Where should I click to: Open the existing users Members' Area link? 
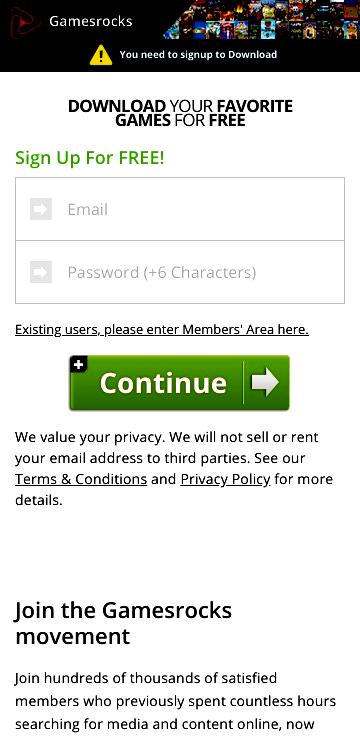[x=162, y=329]
